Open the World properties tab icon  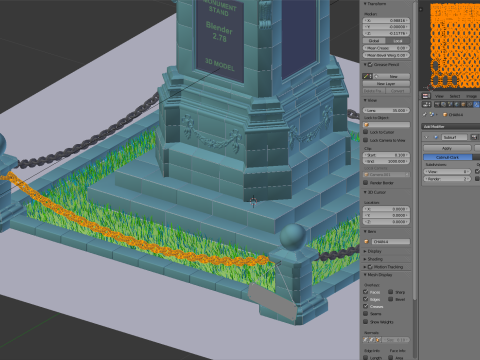tap(456, 104)
